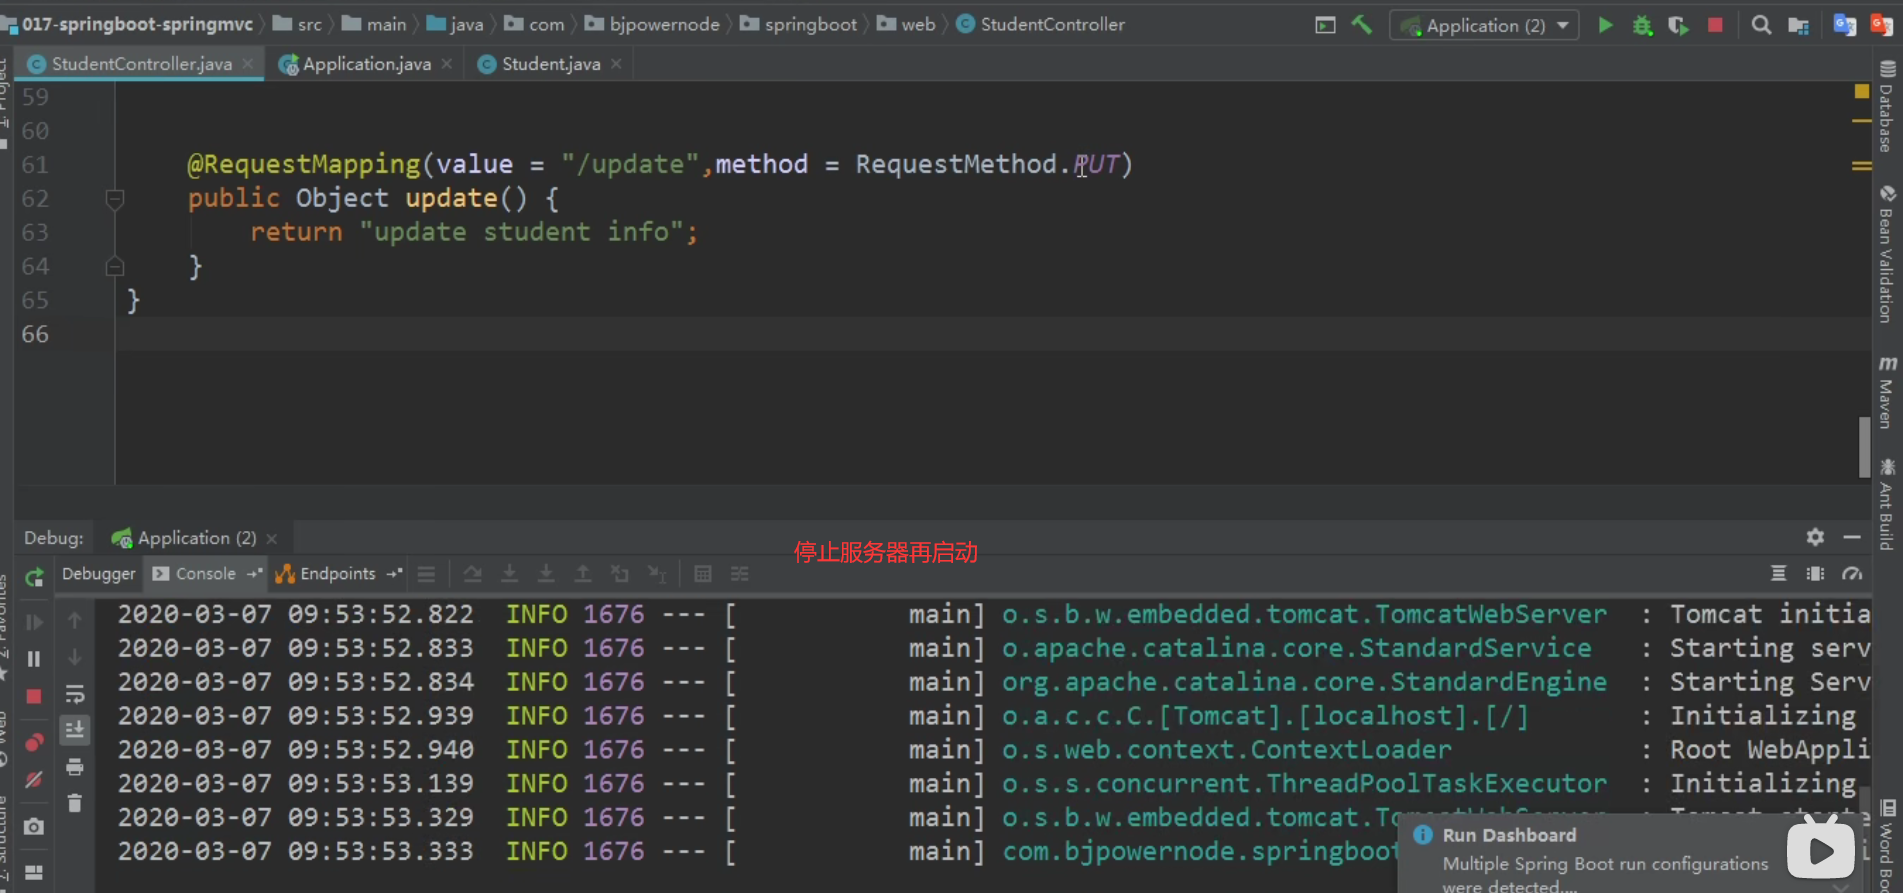Open Application (2) run configuration dropdown
This screenshot has height=893, width=1903.
(1484, 25)
